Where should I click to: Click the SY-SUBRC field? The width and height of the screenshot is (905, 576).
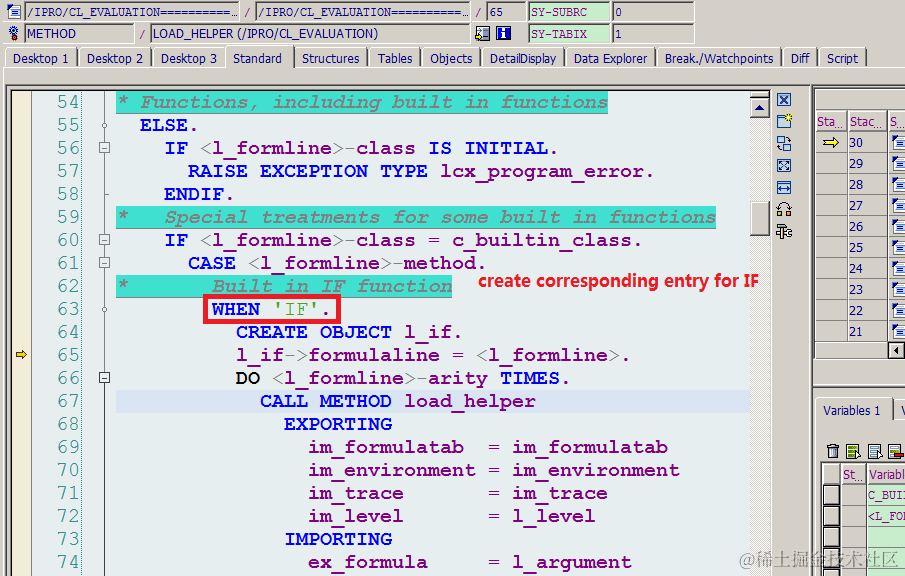click(x=569, y=12)
